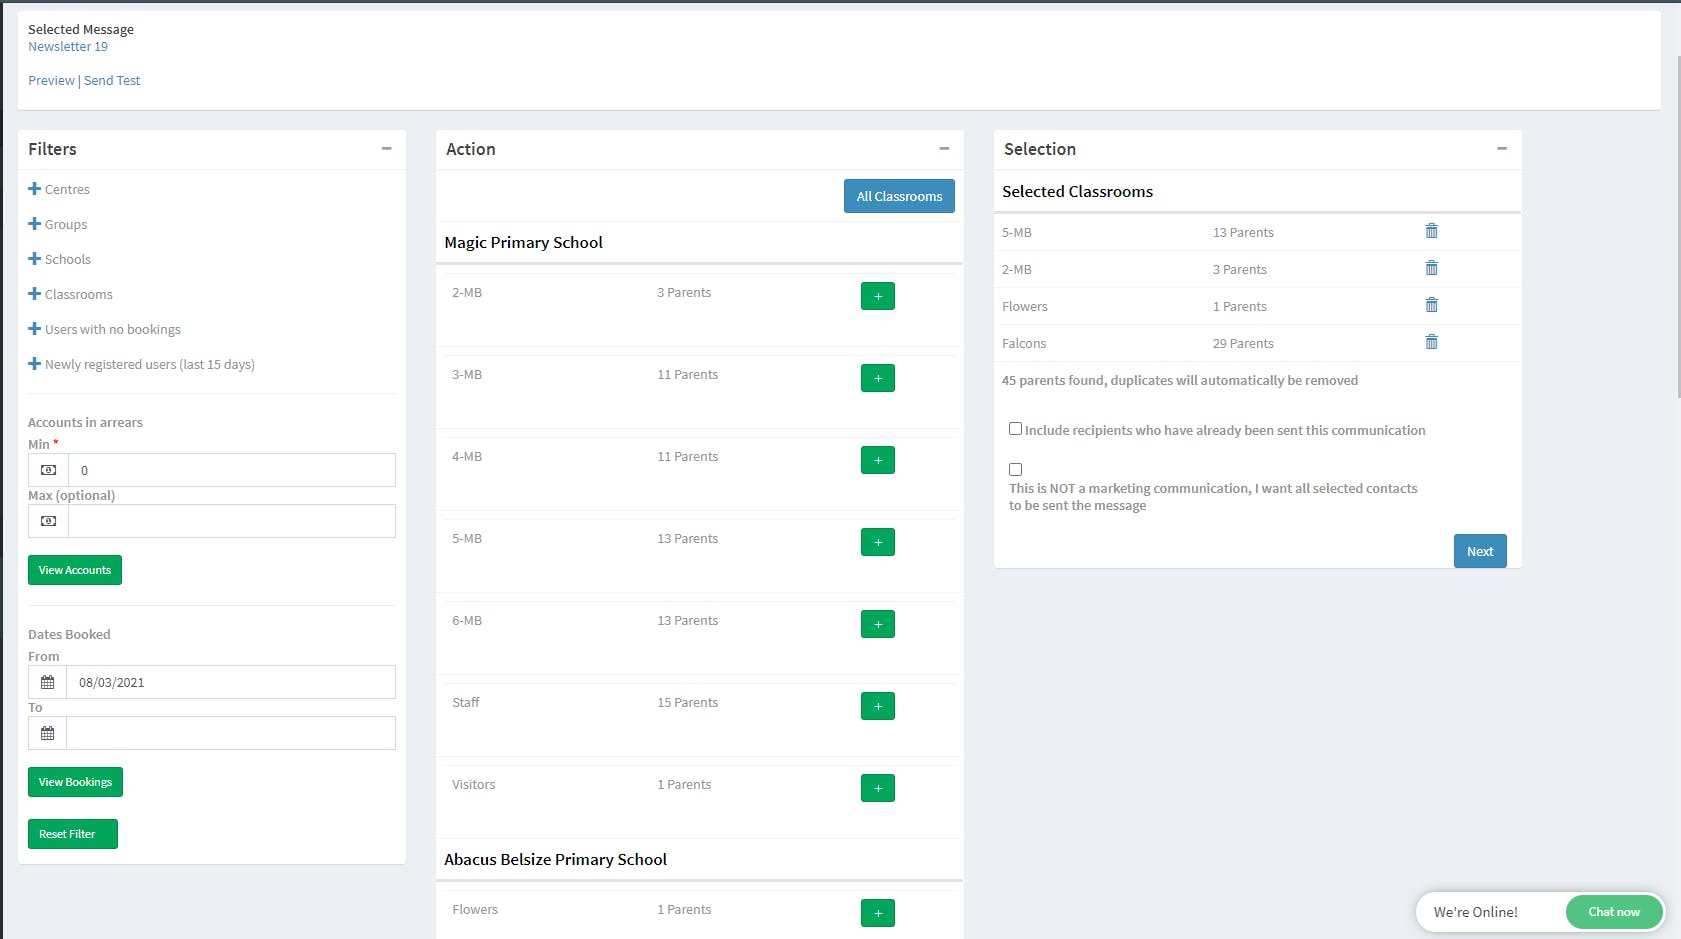Remove Falcons classroom using its trash icon
Image resolution: width=1681 pixels, height=939 pixels.
[1431, 342]
